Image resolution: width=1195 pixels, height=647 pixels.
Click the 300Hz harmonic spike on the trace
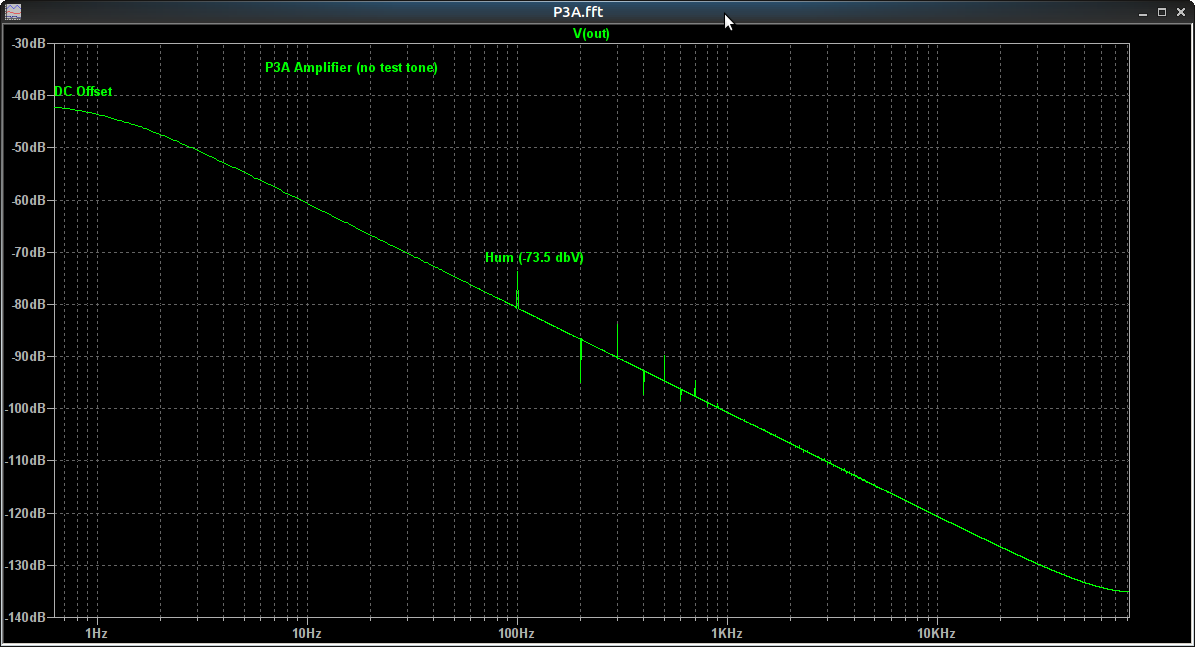click(x=617, y=340)
